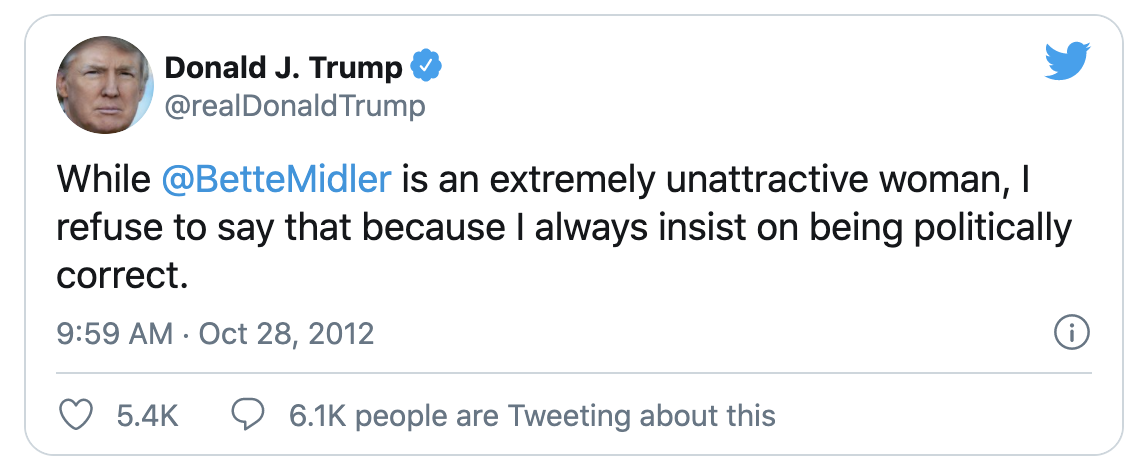The width and height of the screenshot is (1140, 470).
Task: Click the Twitter bird logo
Action: point(1067,61)
